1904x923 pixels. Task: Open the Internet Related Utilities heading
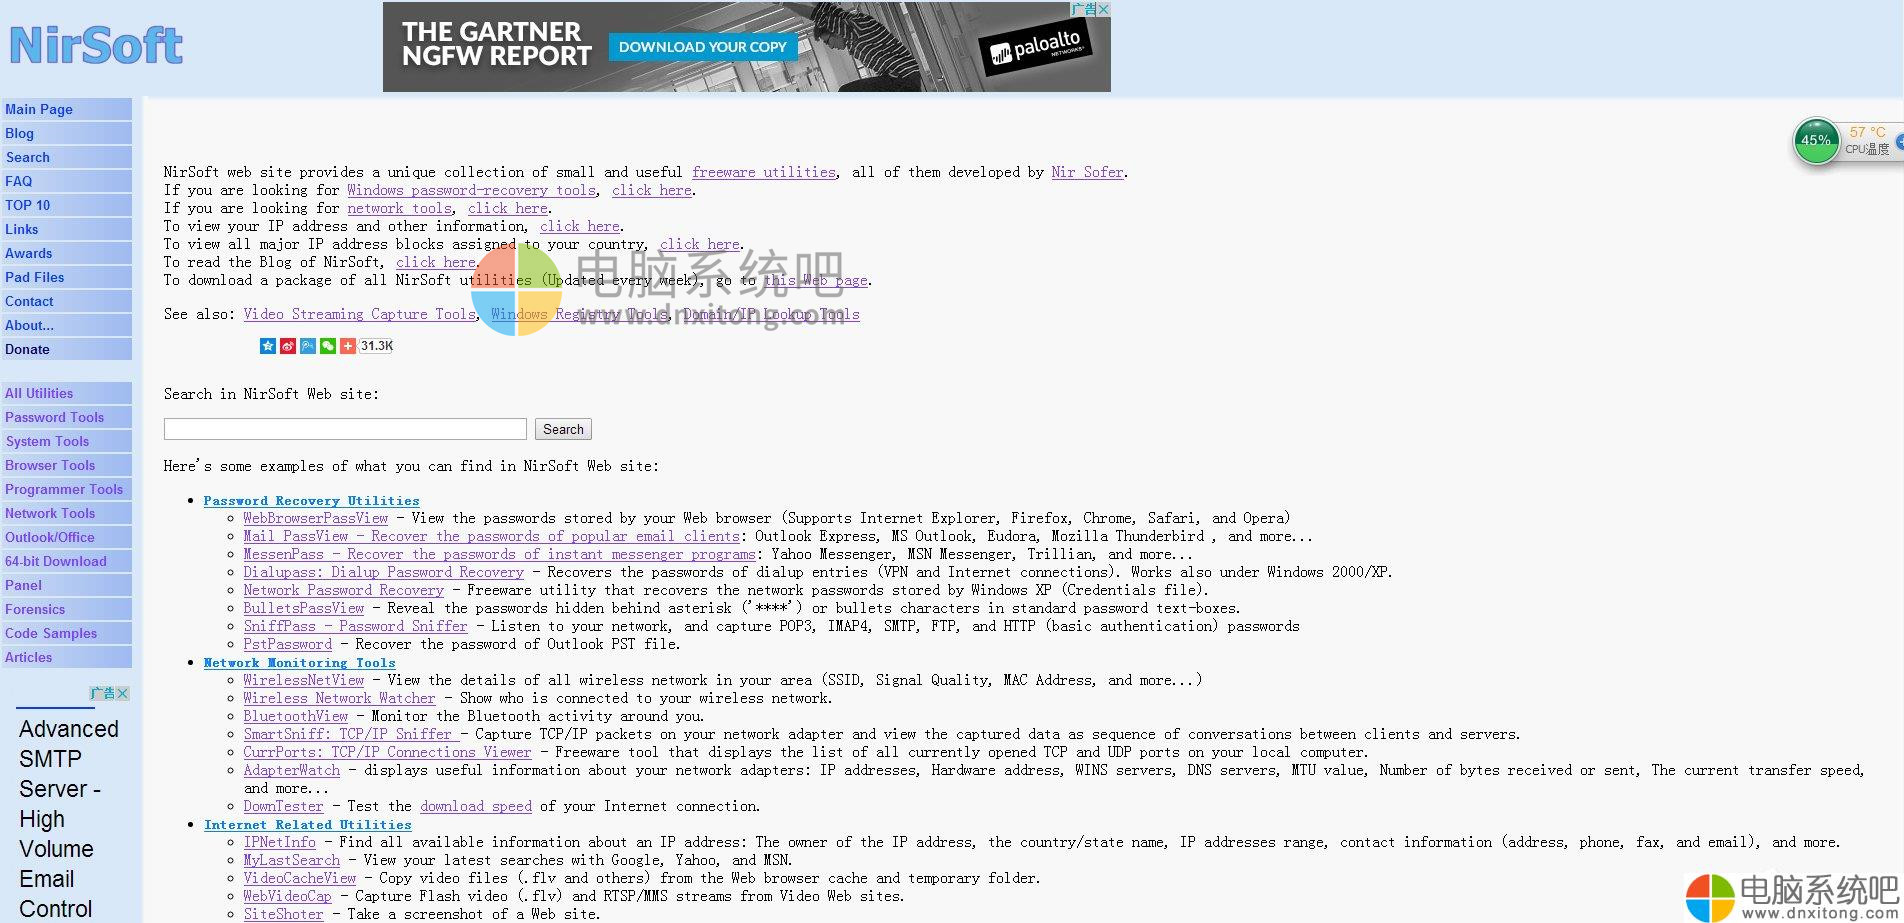307,825
